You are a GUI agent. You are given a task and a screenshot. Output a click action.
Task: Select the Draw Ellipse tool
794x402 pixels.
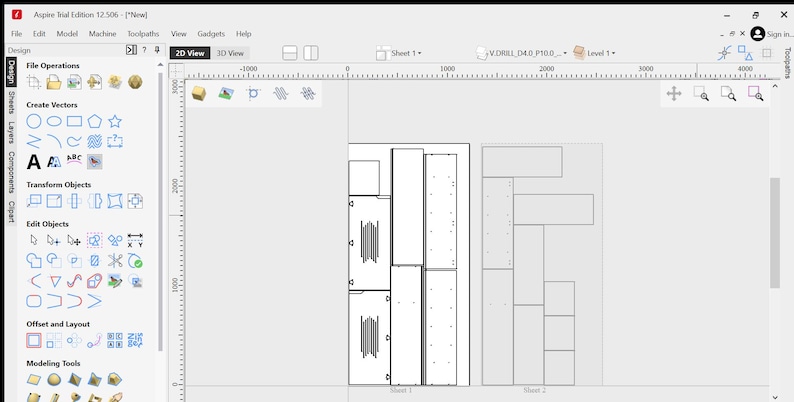(54, 122)
